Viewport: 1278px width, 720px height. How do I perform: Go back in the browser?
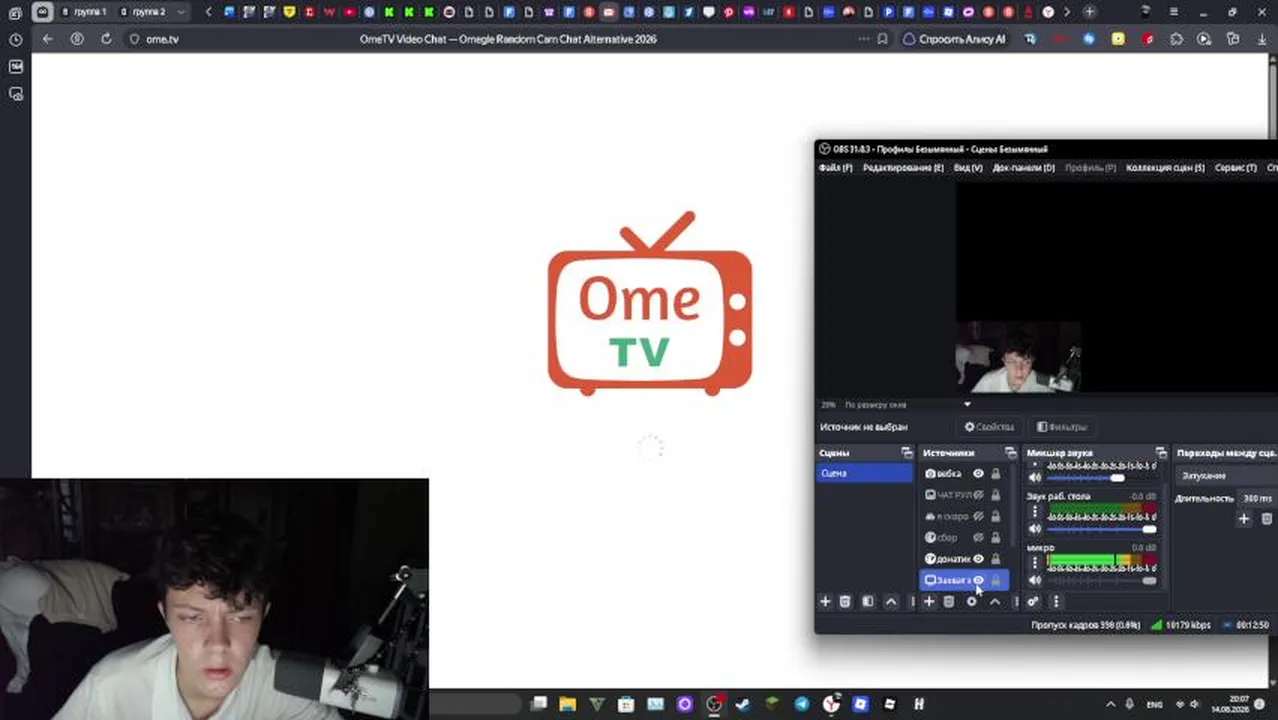tap(47, 39)
